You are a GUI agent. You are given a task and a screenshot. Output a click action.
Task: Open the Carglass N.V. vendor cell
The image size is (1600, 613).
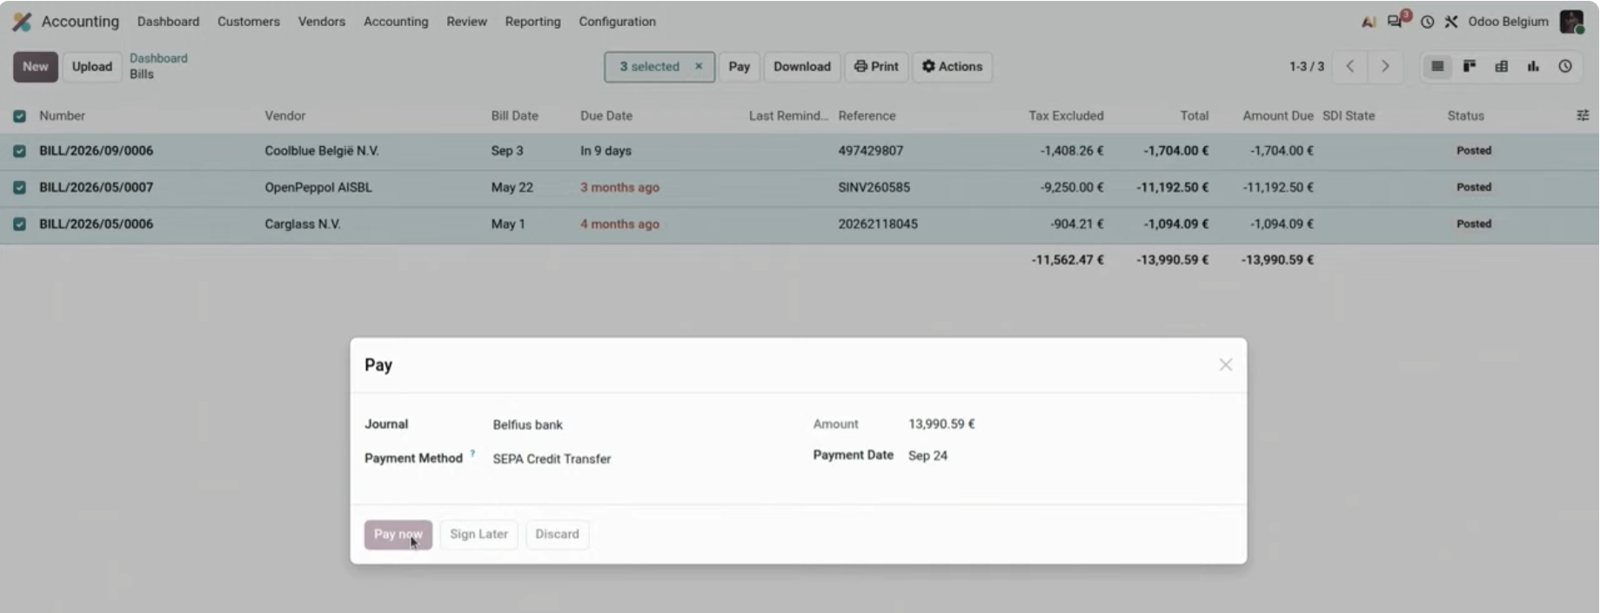pyautogui.click(x=302, y=224)
